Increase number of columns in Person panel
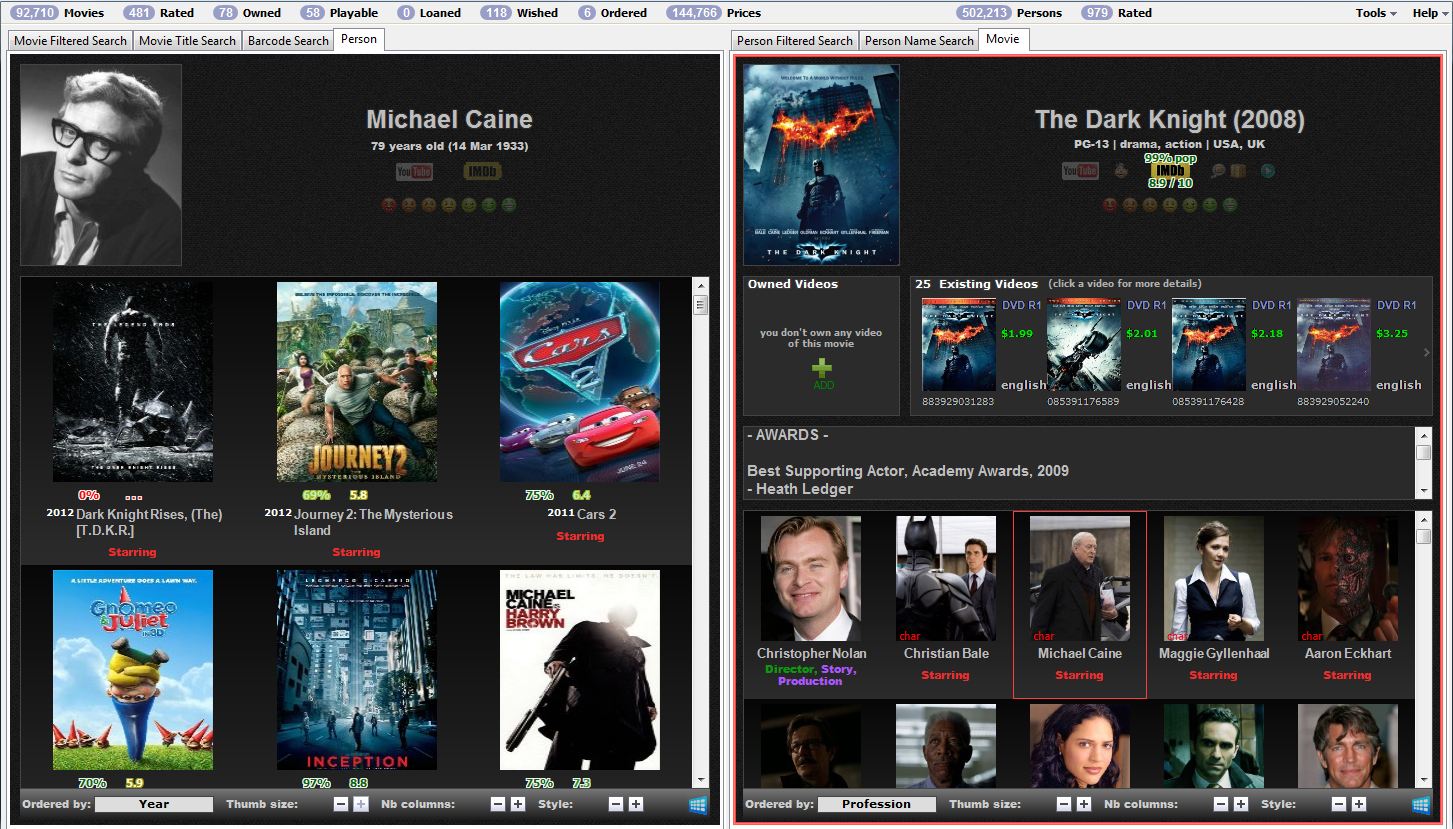The width and height of the screenshot is (1453, 829). 518,804
